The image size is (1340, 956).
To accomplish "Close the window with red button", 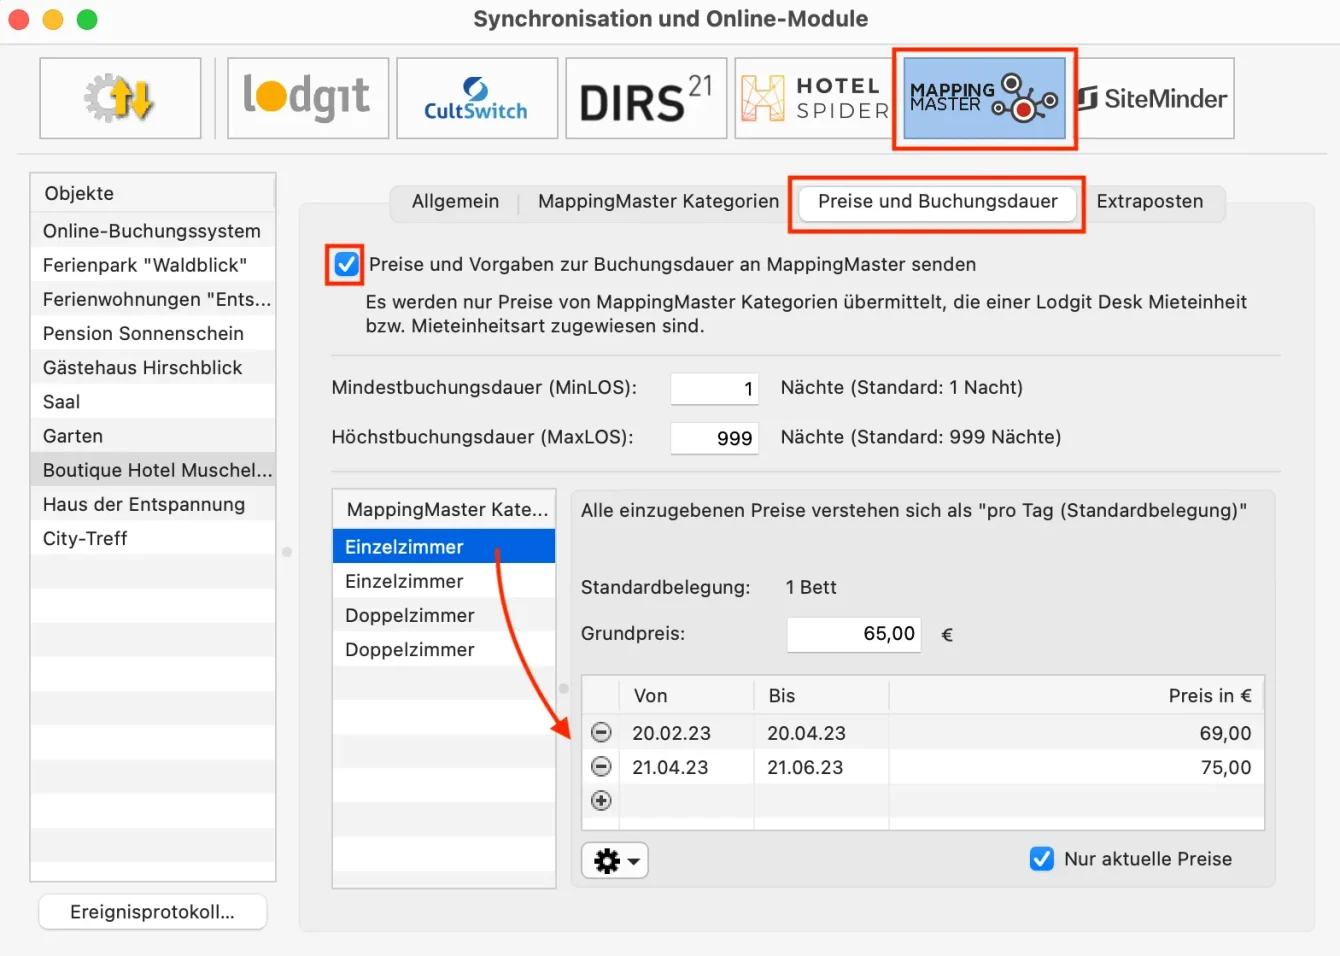I will pos(19,19).
